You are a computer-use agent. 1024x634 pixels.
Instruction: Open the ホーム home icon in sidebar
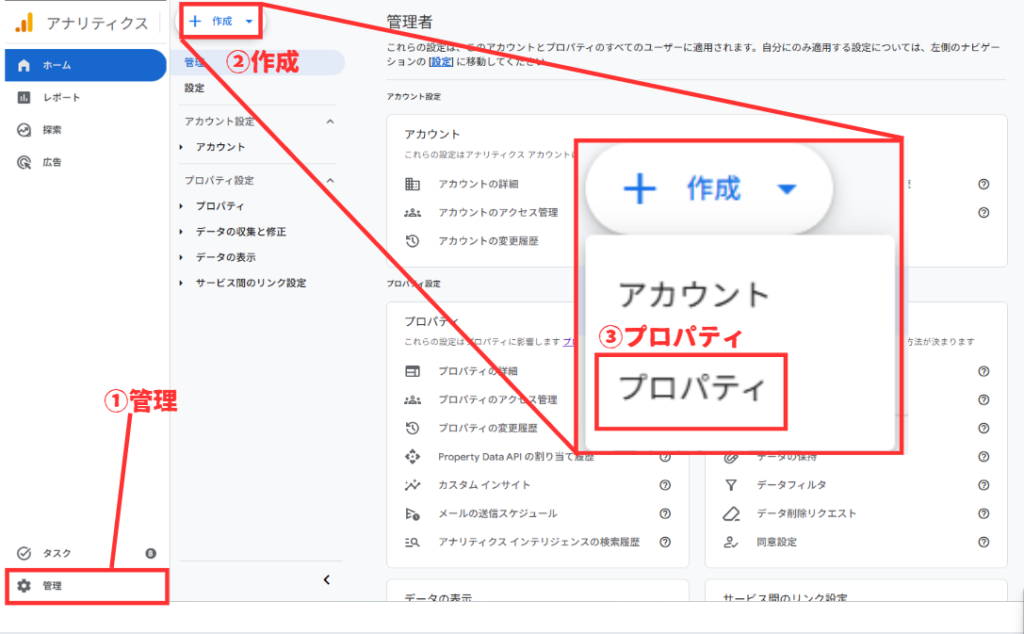pyautogui.click(x=24, y=65)
